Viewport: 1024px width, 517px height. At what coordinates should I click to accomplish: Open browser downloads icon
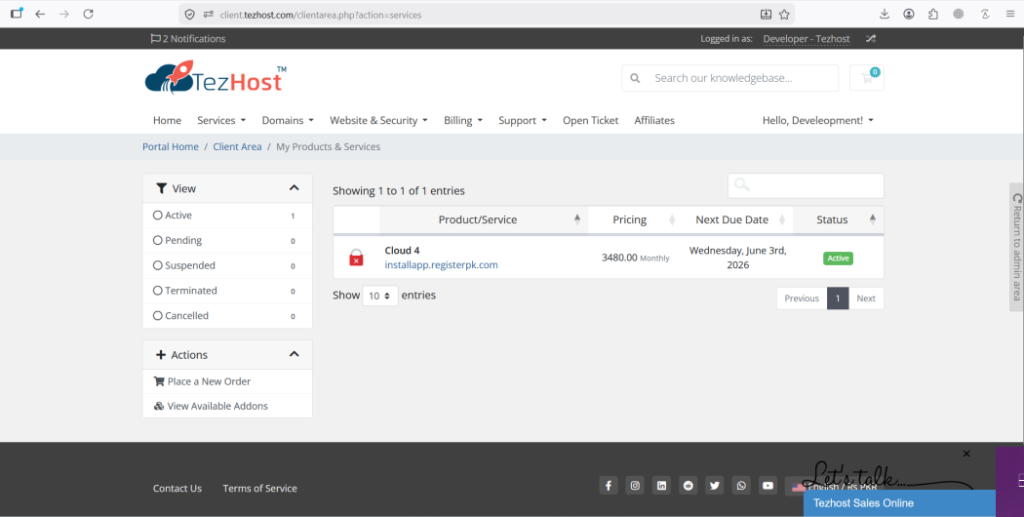pyautogui.click(x=884, y=14)
